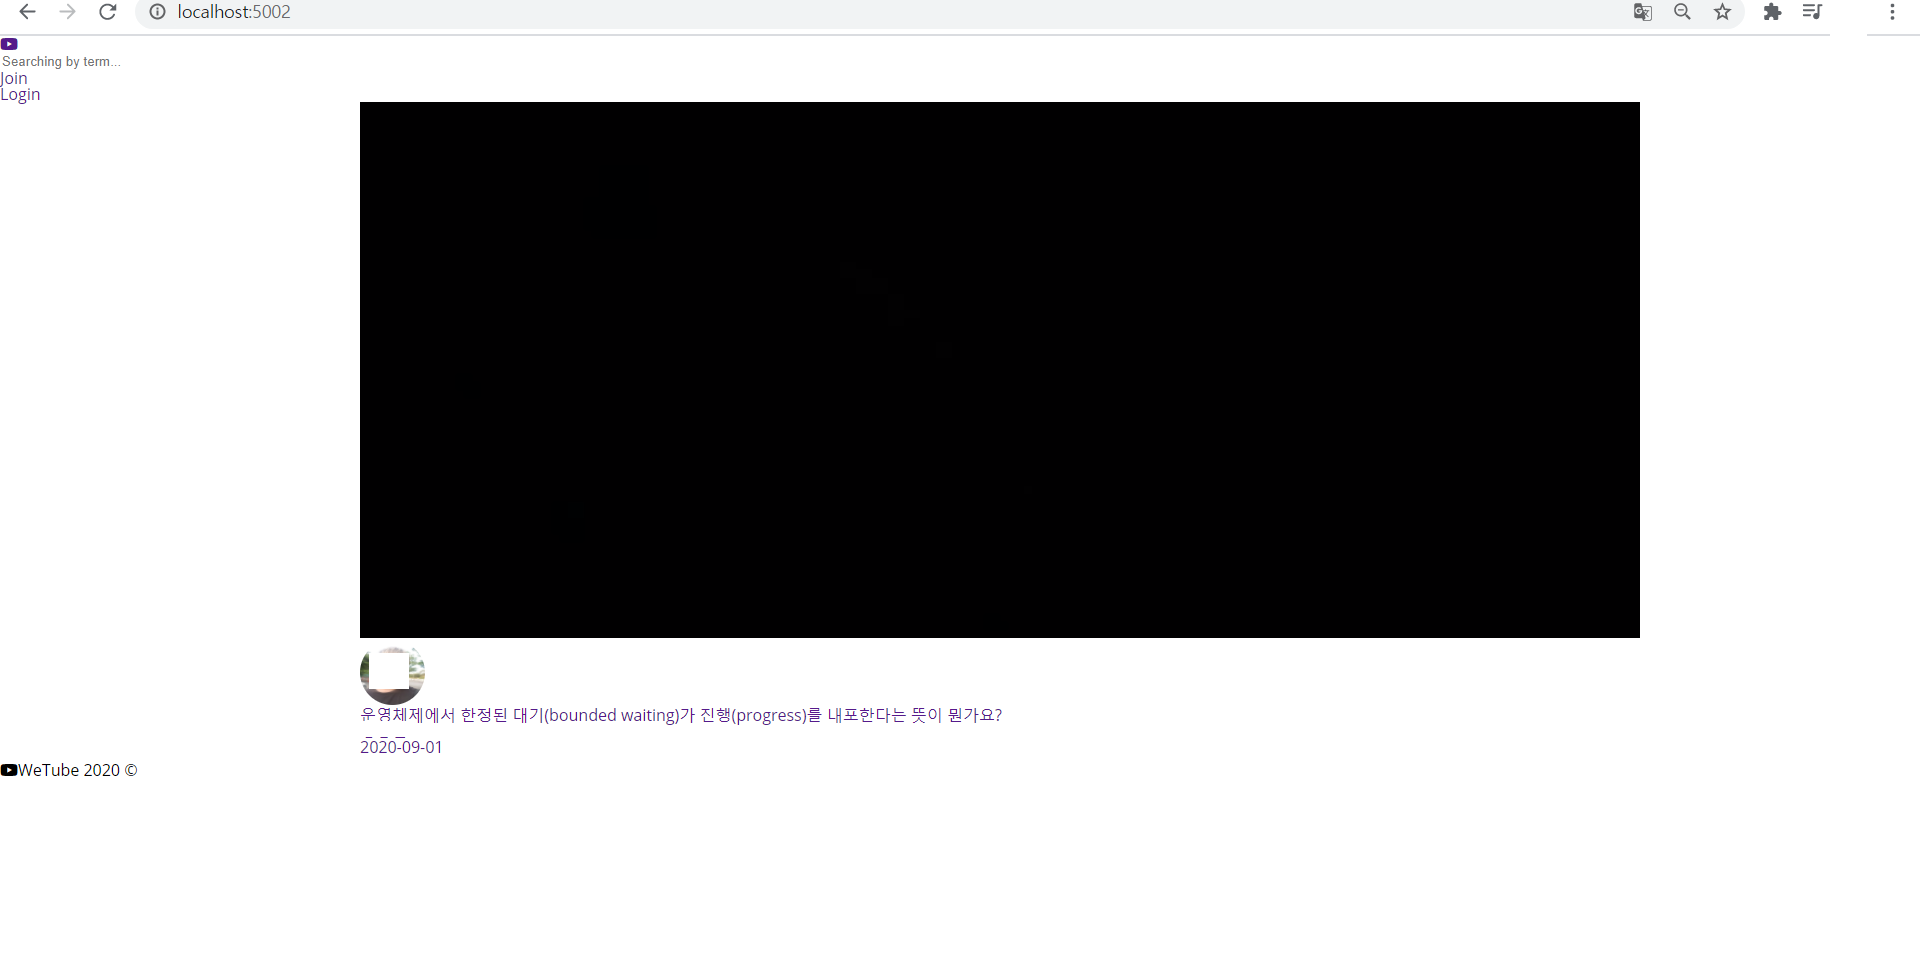The height and width of the screenshot is (961, 1920).
Task: View site information icon beside localhost:5002
Action: tap(157, 12)
